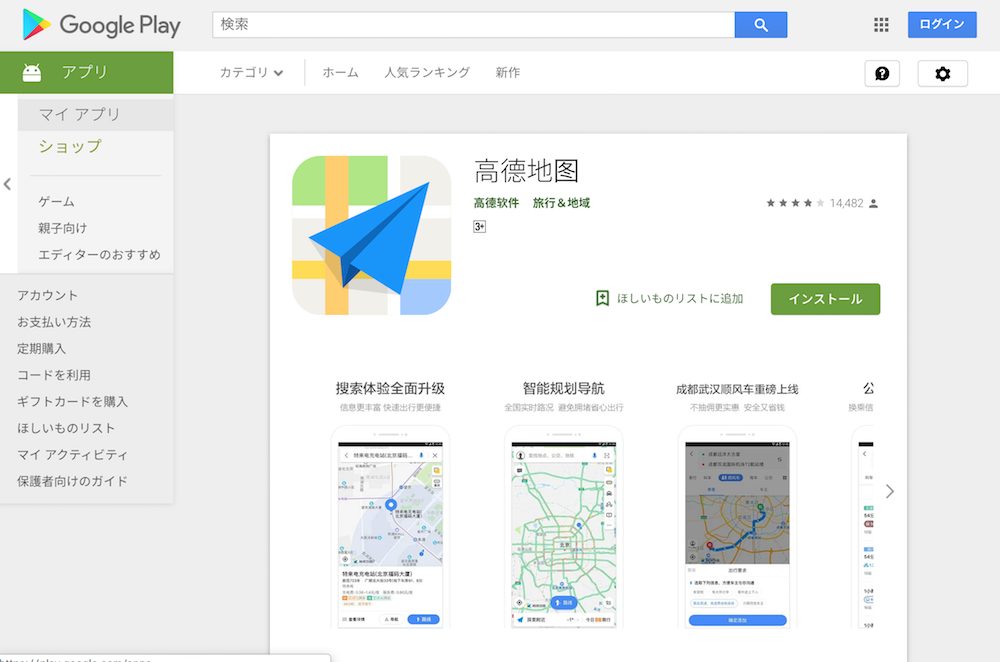Click the 高德地图 app icon
1000x662 pixels.
(x=371, y=235)
